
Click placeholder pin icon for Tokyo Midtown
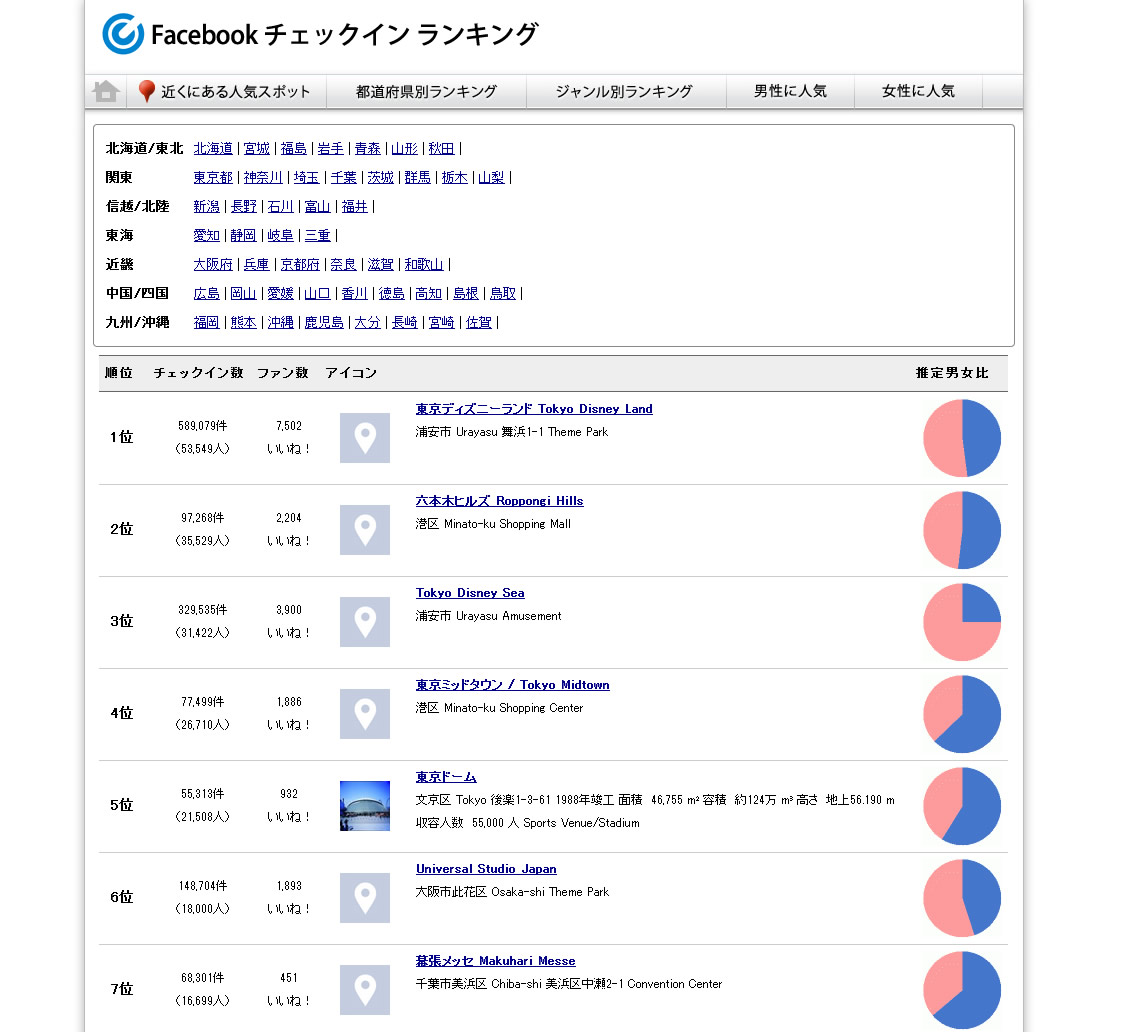pos(365,713)
